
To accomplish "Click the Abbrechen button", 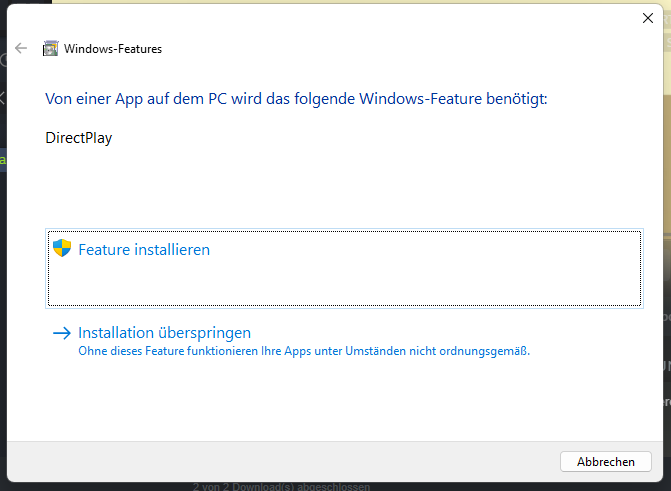I will click(x=606, y=461).
